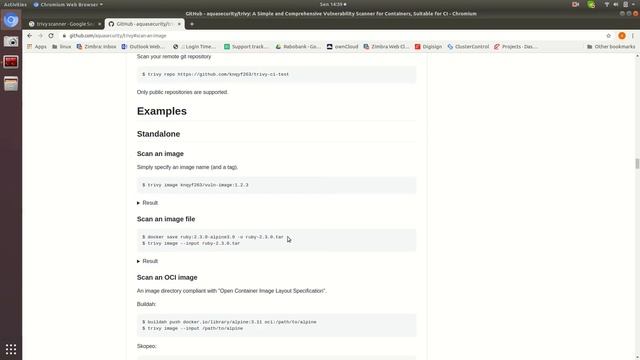Show applications grid in the dock
This screenshot has height=360, width=640.
point(11,349)
